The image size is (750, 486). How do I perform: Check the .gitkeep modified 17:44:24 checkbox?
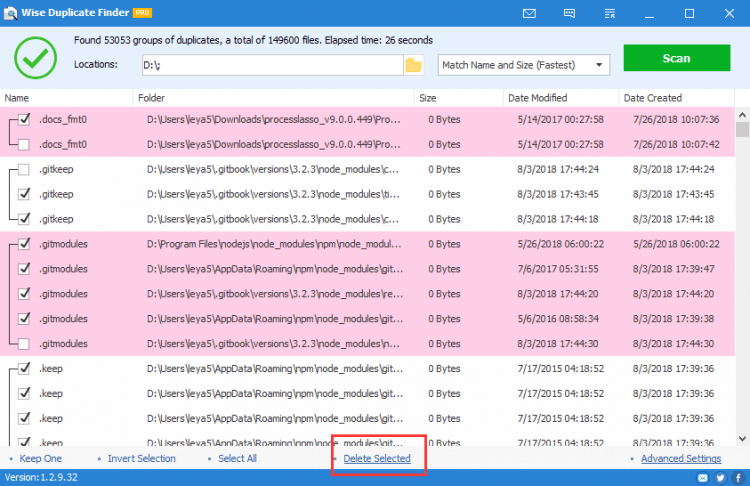click(x=24, y=169)
